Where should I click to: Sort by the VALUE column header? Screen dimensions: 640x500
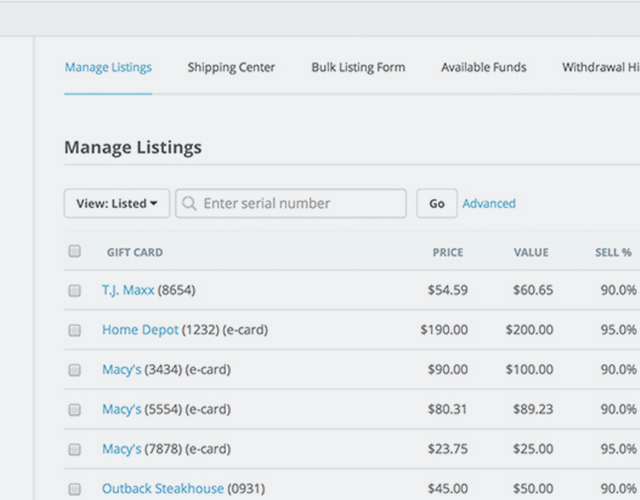(531, 253)
